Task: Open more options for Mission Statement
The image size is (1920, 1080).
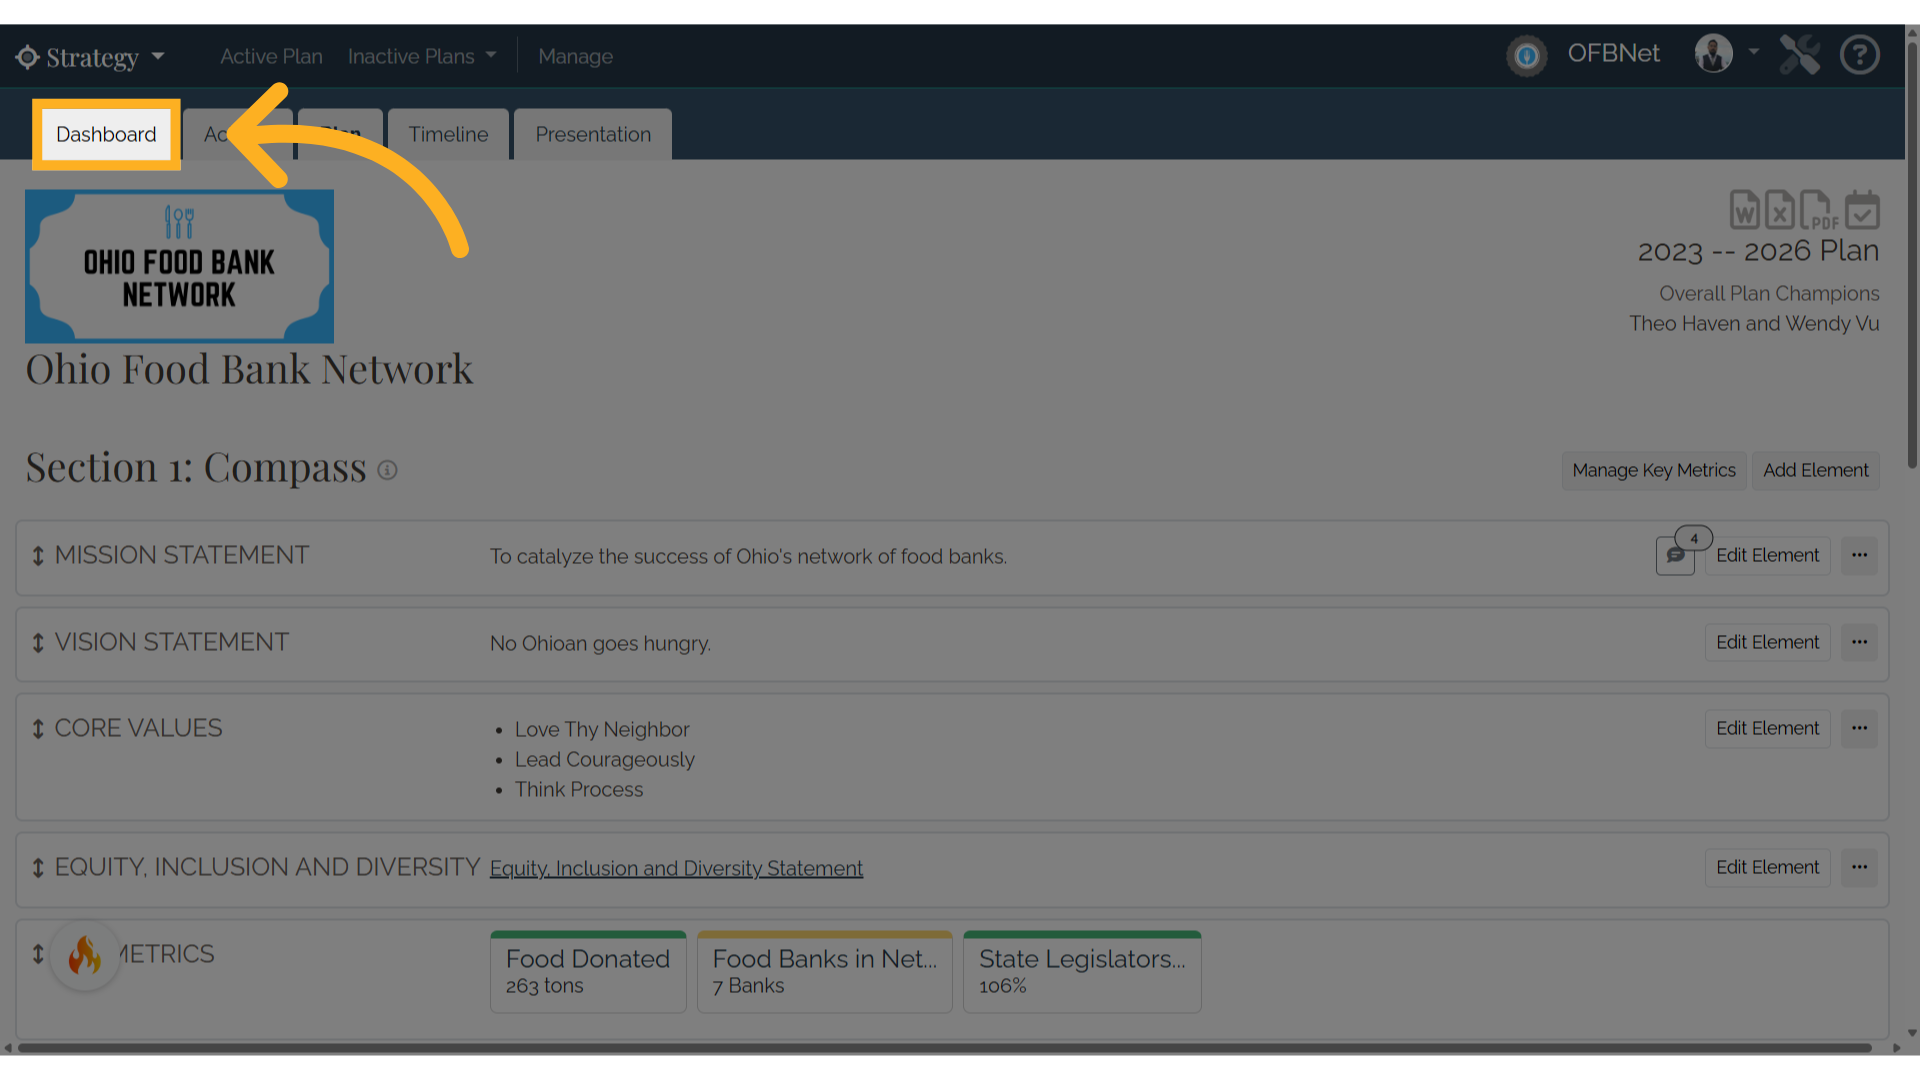Action: point(1859,555)
